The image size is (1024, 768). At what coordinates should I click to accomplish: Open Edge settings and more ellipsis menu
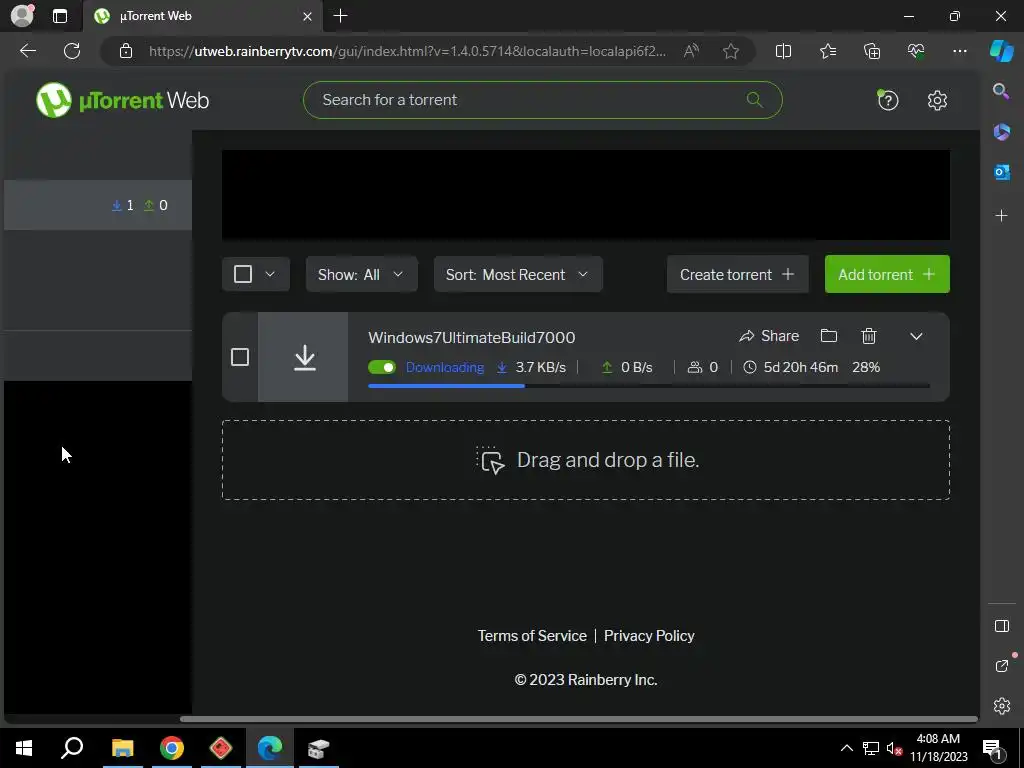959,51
